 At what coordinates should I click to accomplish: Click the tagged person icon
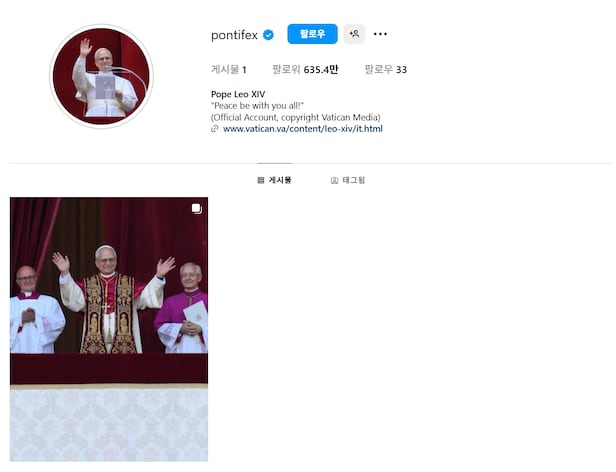tap(334, 180)
